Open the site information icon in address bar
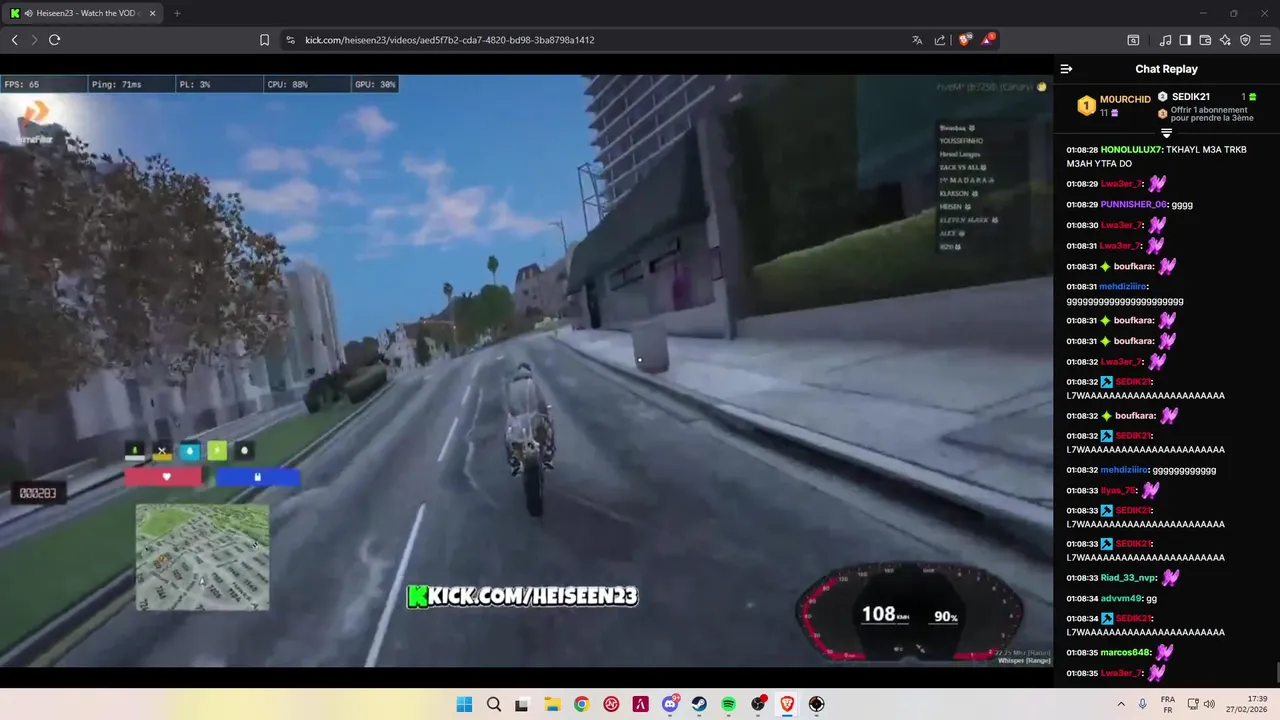This screenshot has width=1280, height=720. pos(290,40)
